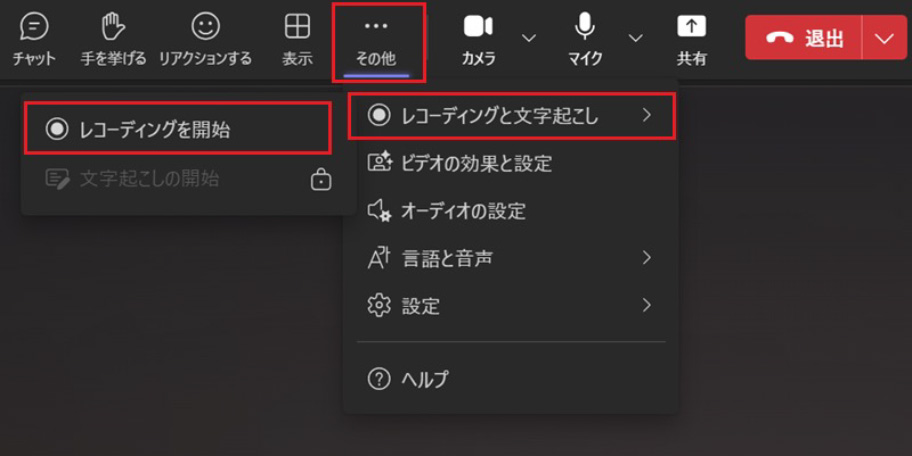This screenshot has width=912, height=456.
Task: Open the チャット panel
Action: 34,40
